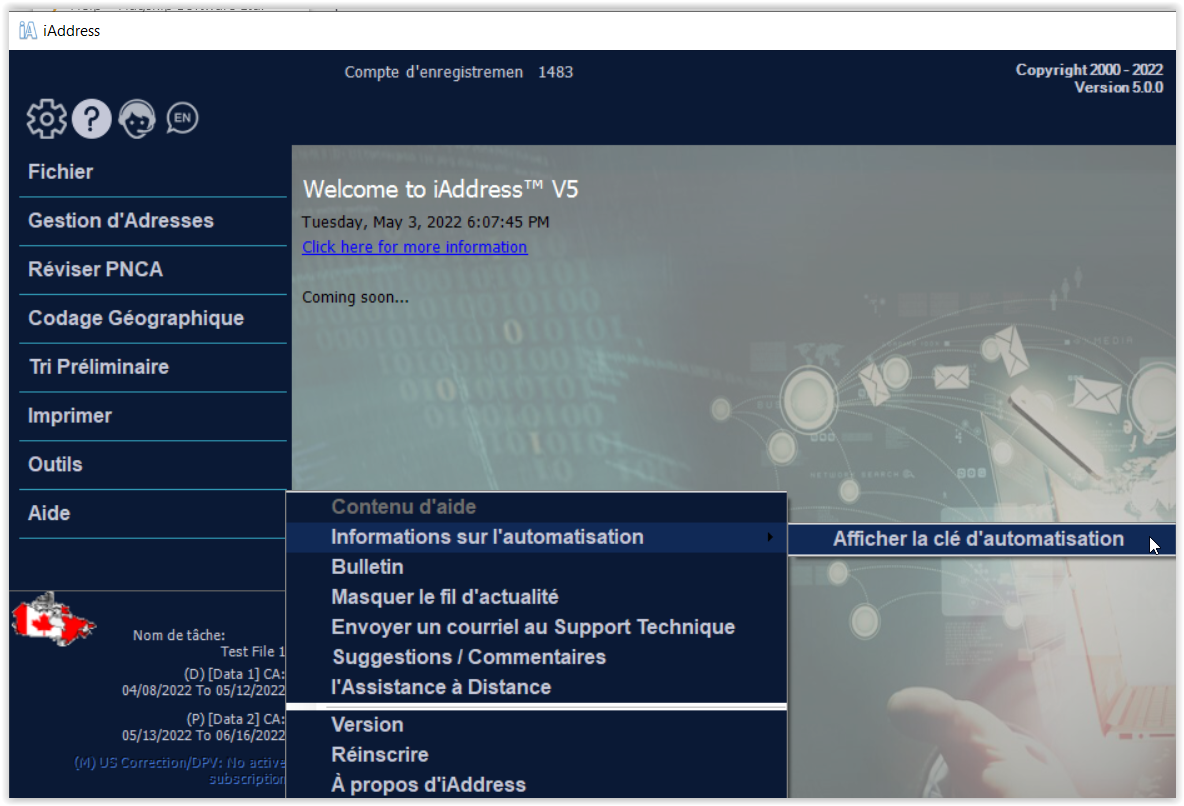Click the registration count '1483'

(x=556, y=72)
